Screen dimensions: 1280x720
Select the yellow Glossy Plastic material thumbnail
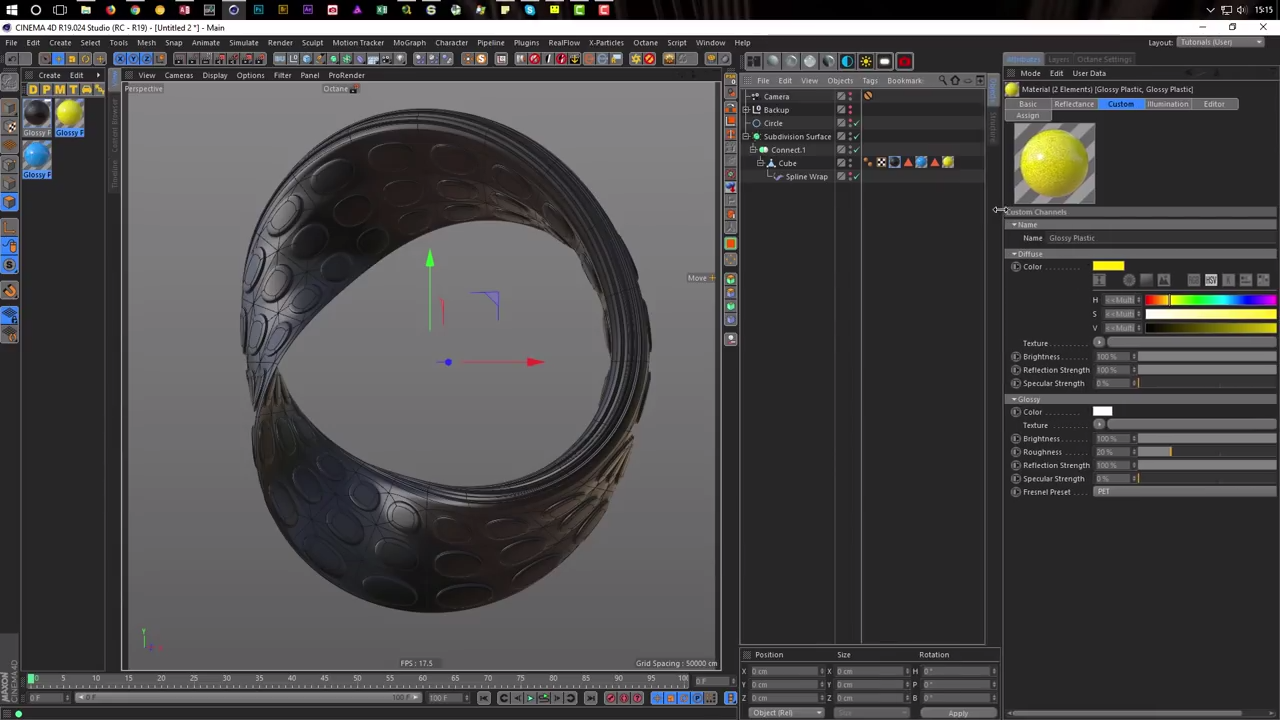(69, 114)
